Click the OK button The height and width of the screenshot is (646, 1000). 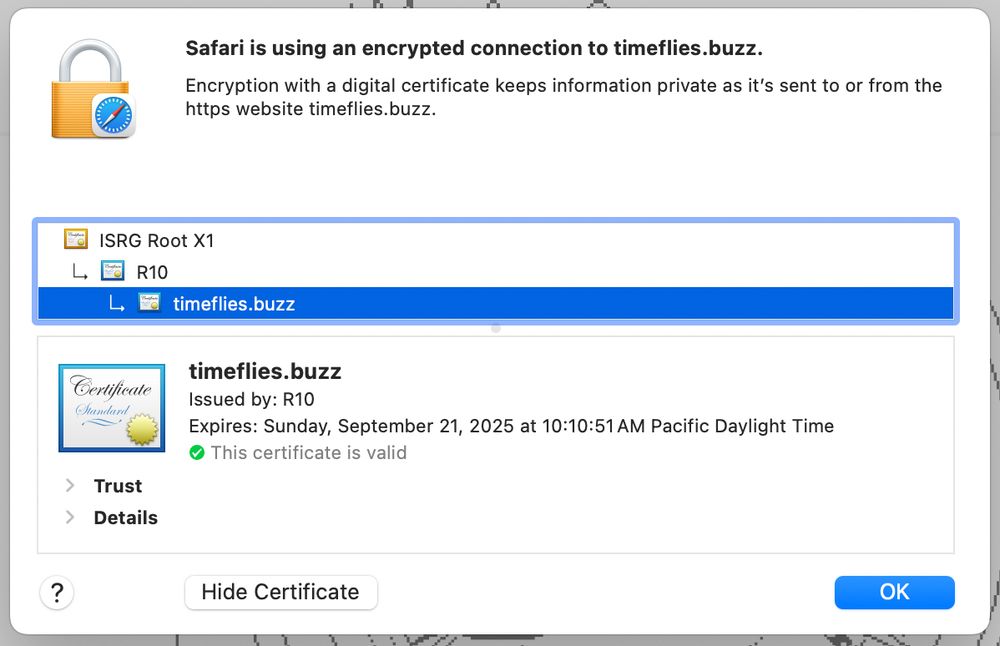click(x=894, y=592)
